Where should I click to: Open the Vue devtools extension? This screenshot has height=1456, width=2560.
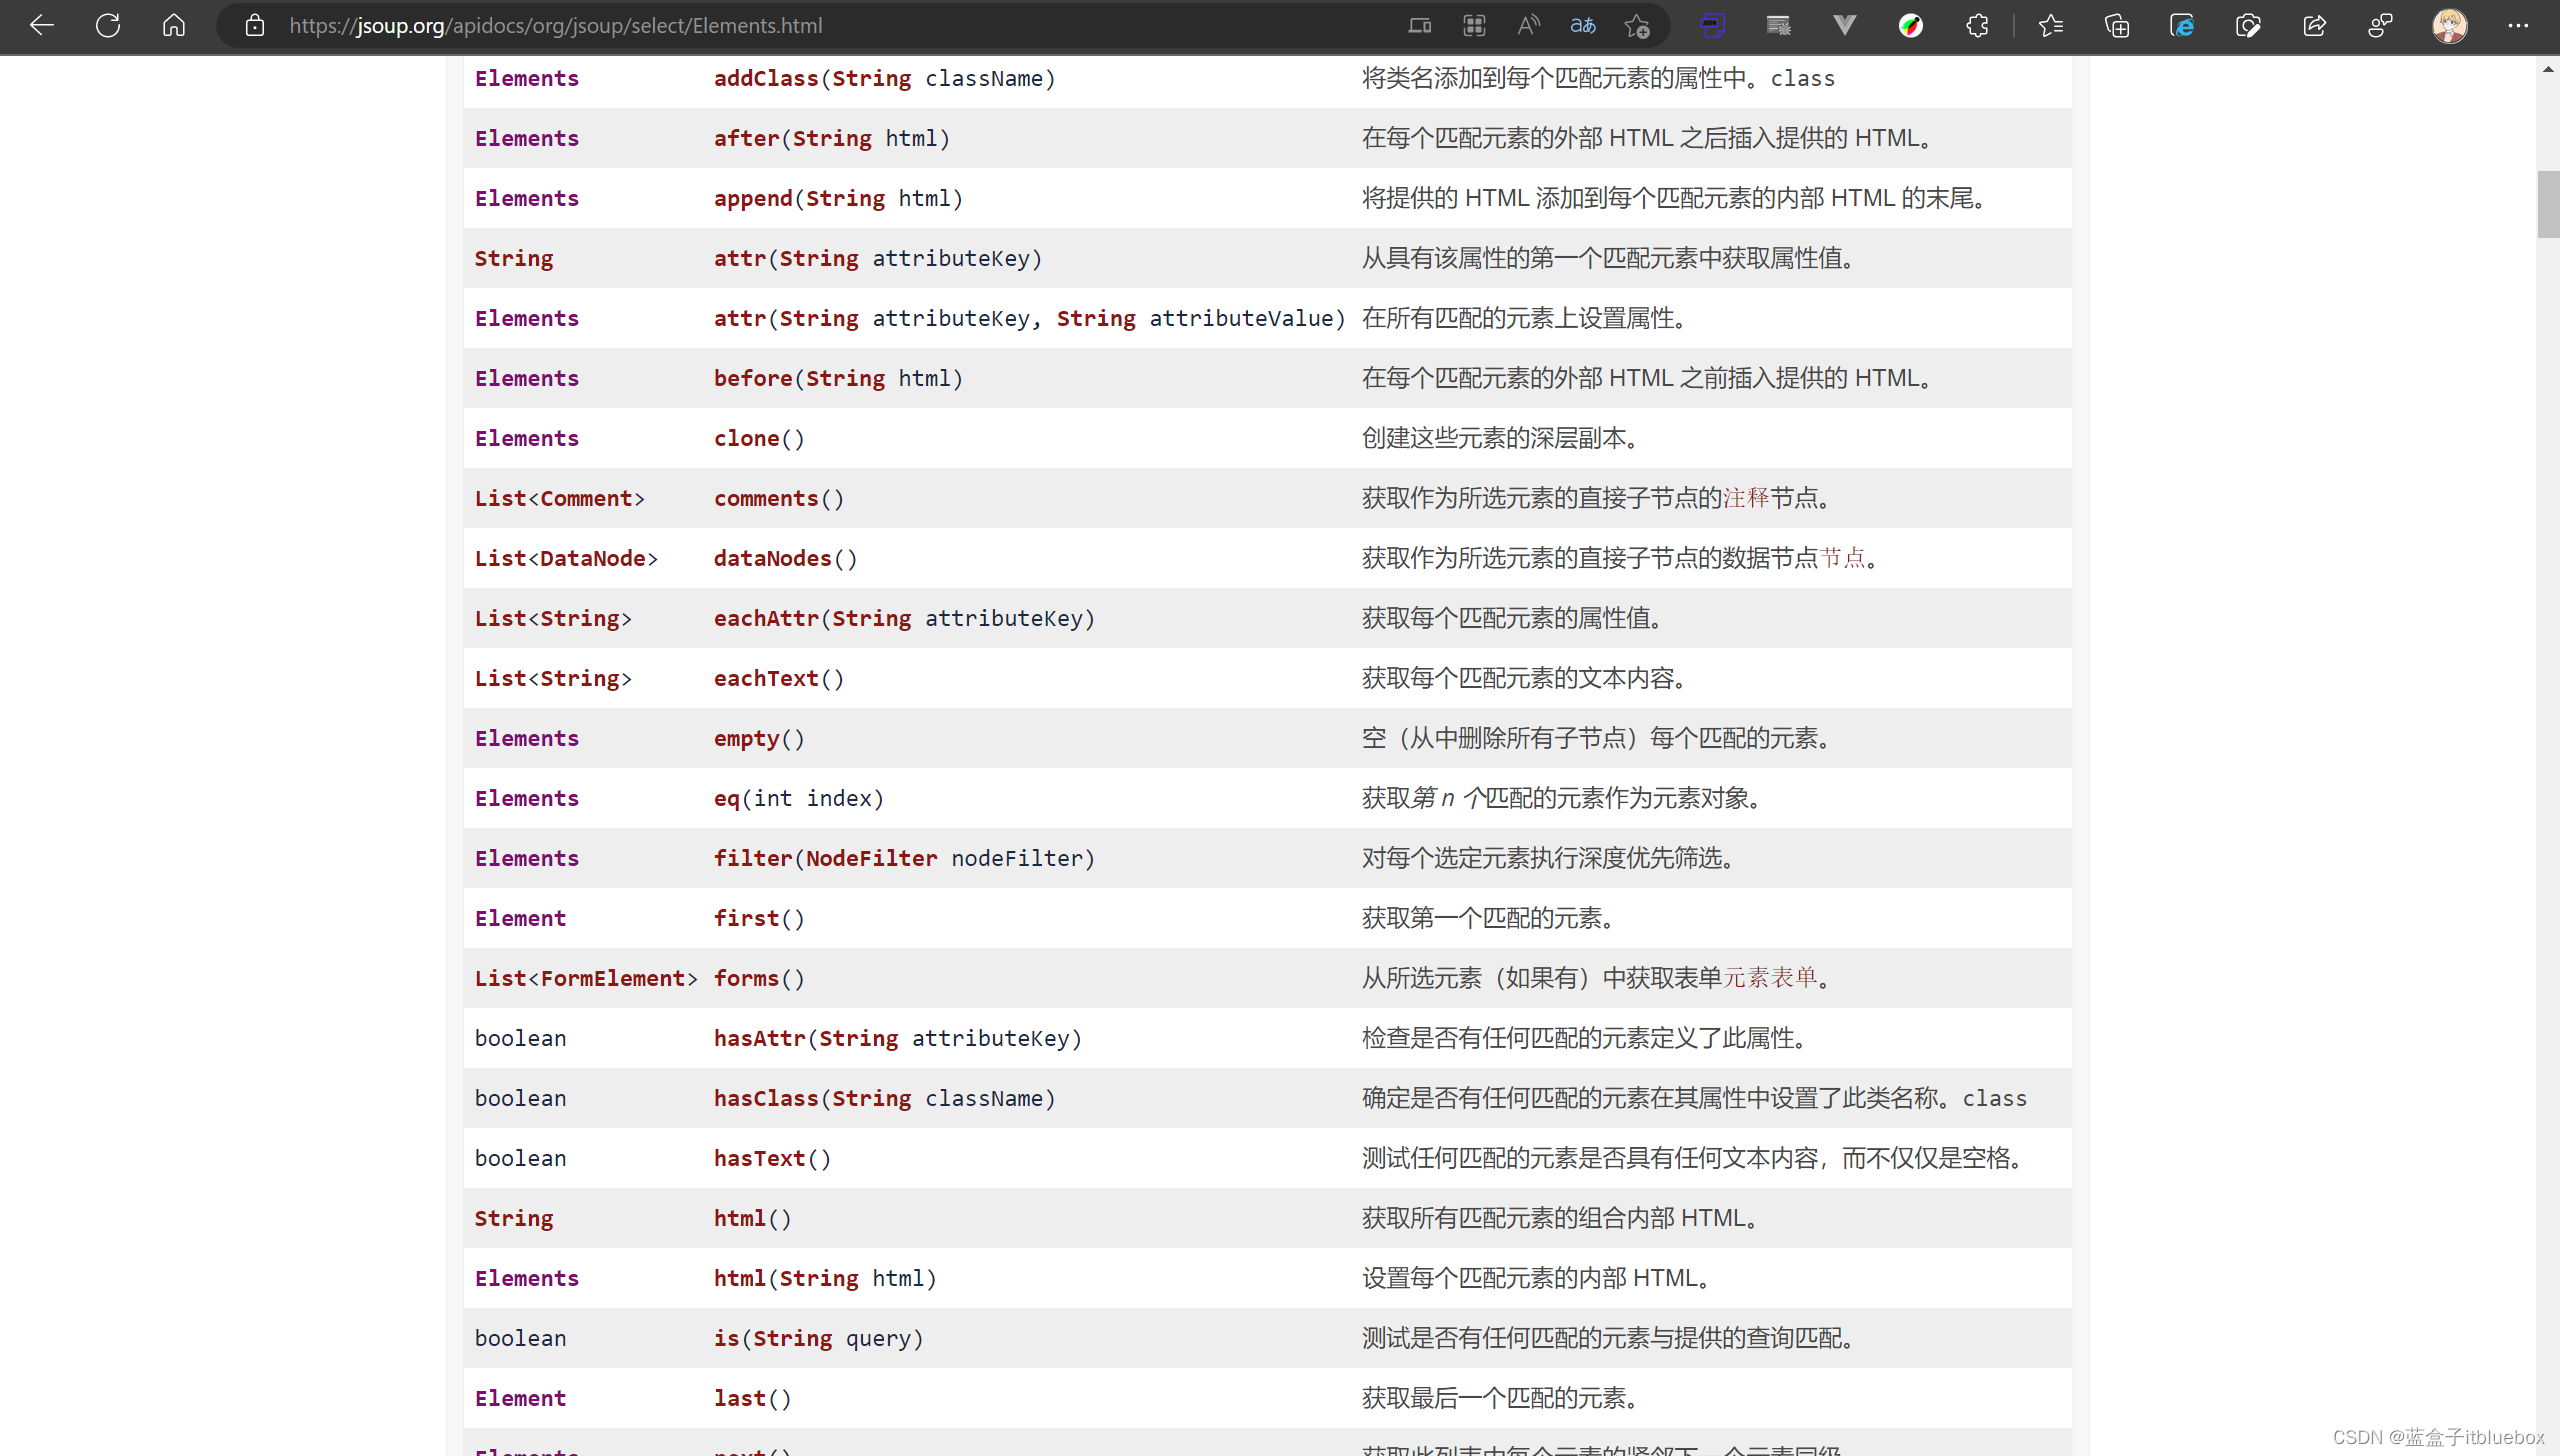tap(1845, 26)
